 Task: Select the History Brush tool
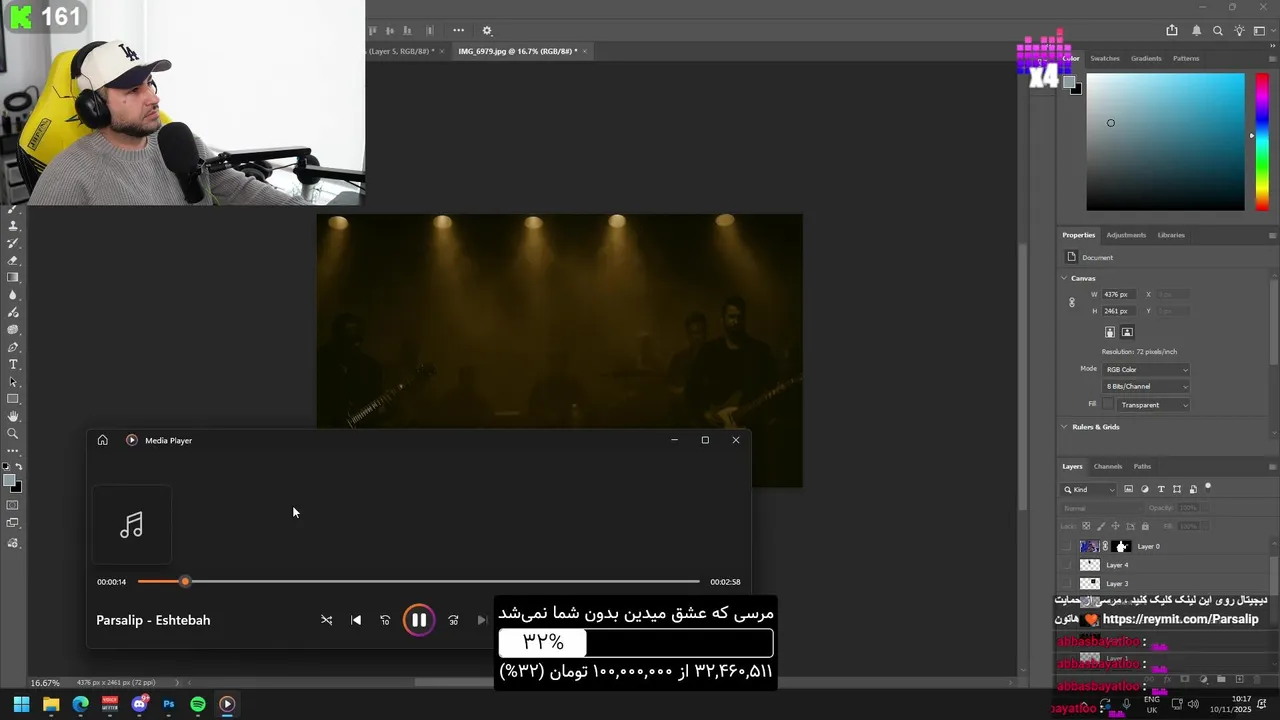pos(13,243)
